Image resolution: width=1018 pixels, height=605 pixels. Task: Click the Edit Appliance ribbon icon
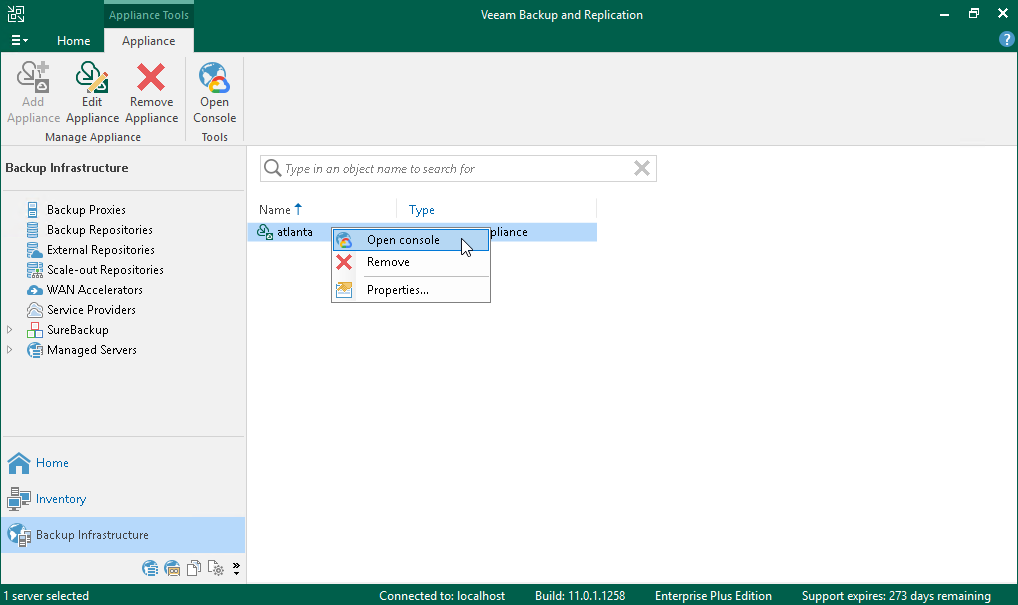tap(92, 77)
